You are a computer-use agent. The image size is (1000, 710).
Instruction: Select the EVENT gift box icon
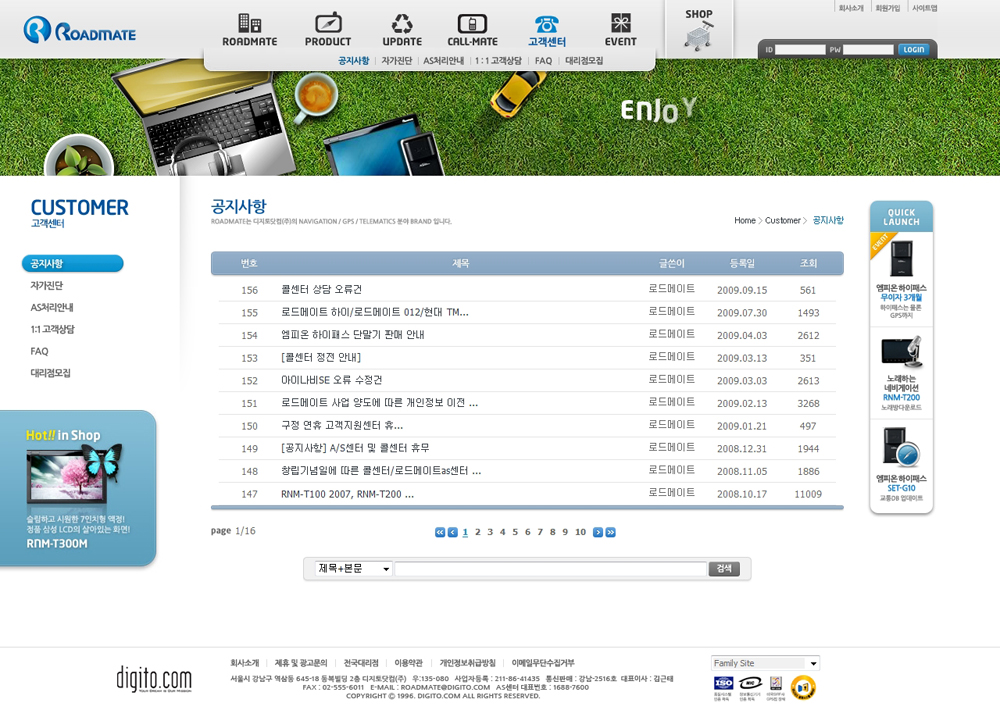click(621, 24)
